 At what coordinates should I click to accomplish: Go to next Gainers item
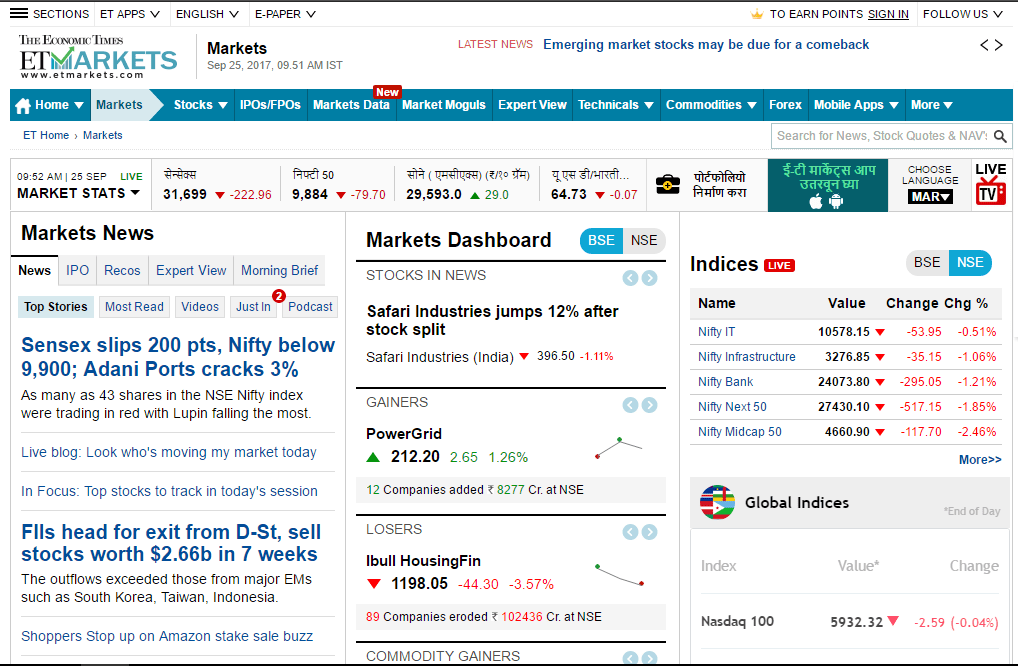(x=649, y=405)
